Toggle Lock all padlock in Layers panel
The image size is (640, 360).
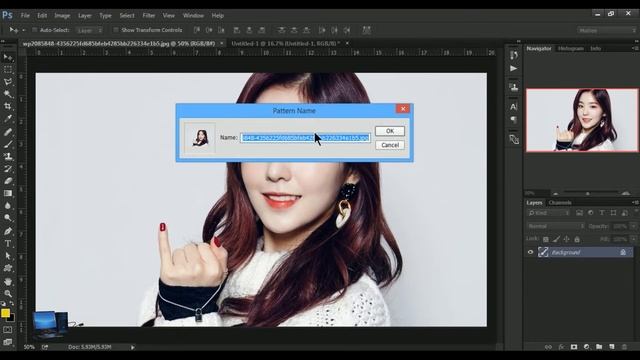coord(577,239)
